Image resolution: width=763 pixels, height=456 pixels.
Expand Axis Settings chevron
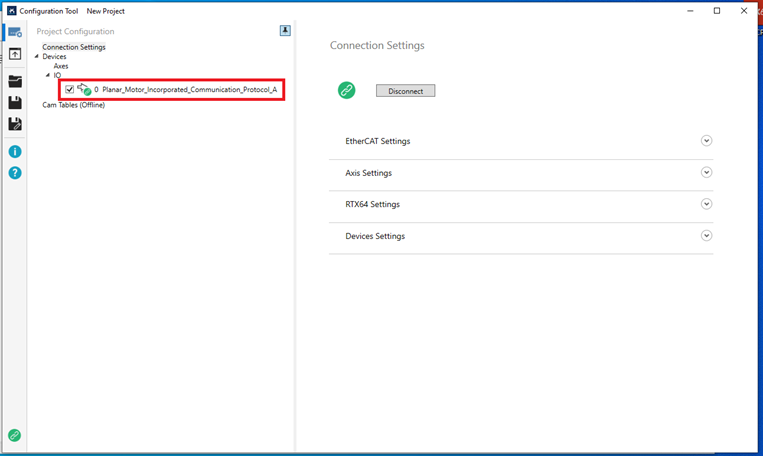click(706, 173)
